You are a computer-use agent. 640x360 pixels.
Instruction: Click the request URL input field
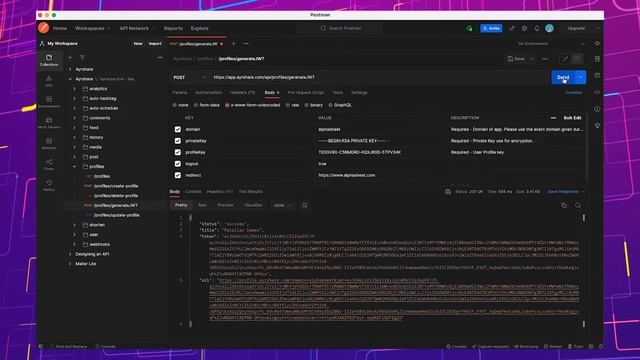tap(379, 77)
